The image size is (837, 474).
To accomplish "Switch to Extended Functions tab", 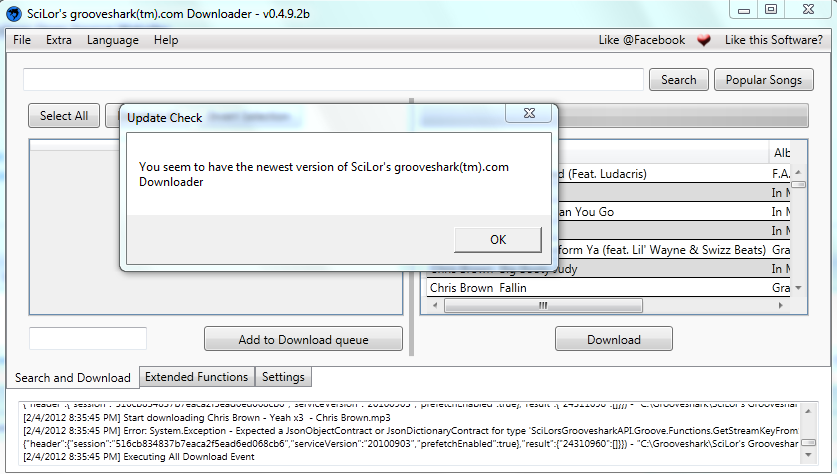I will pos(197,377).
